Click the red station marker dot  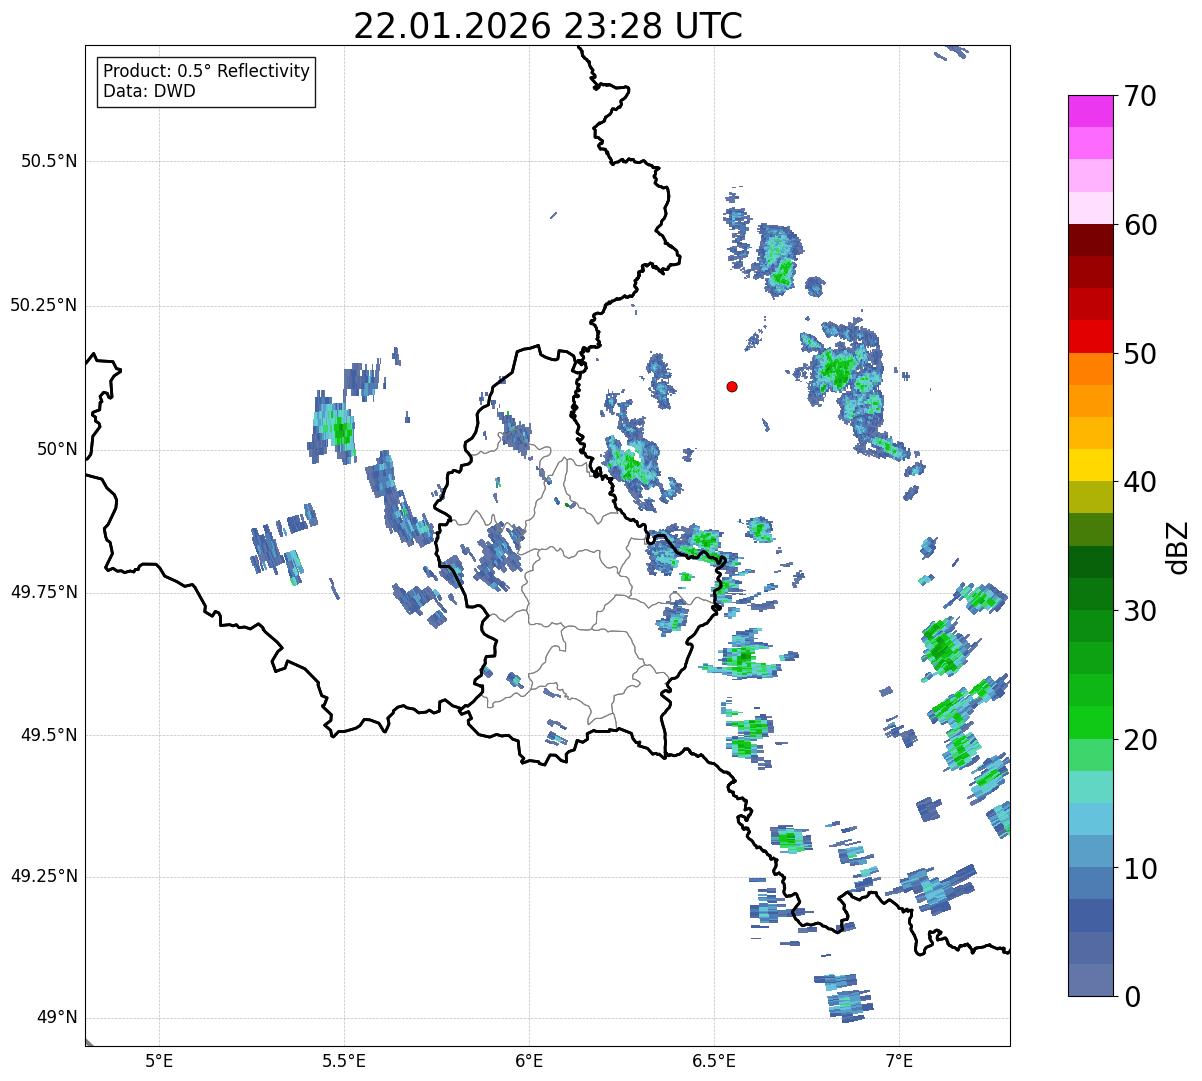pyautogui.click(x=732, y=387)
